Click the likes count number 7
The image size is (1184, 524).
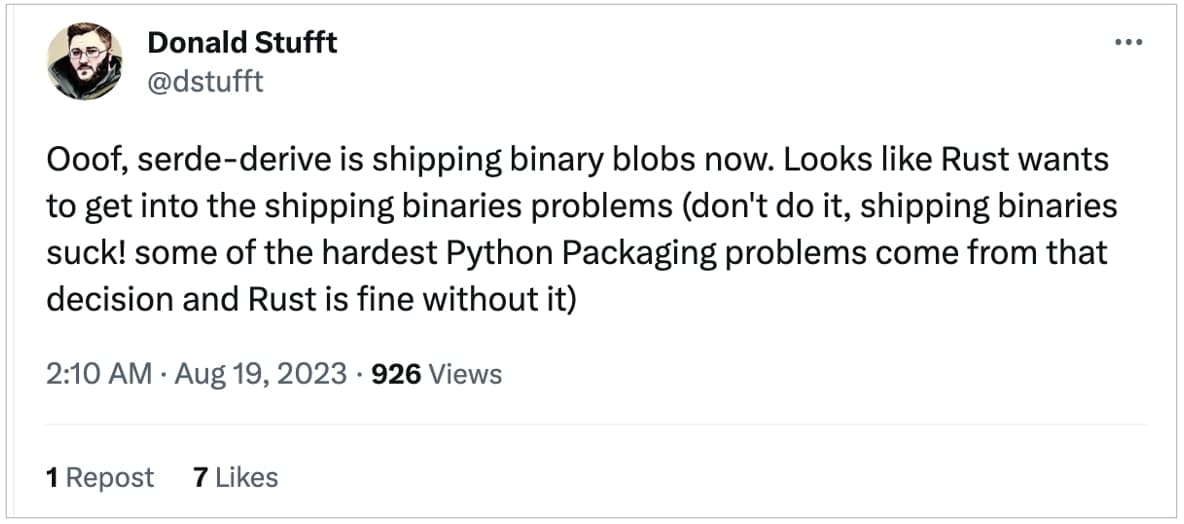point(200,478)
